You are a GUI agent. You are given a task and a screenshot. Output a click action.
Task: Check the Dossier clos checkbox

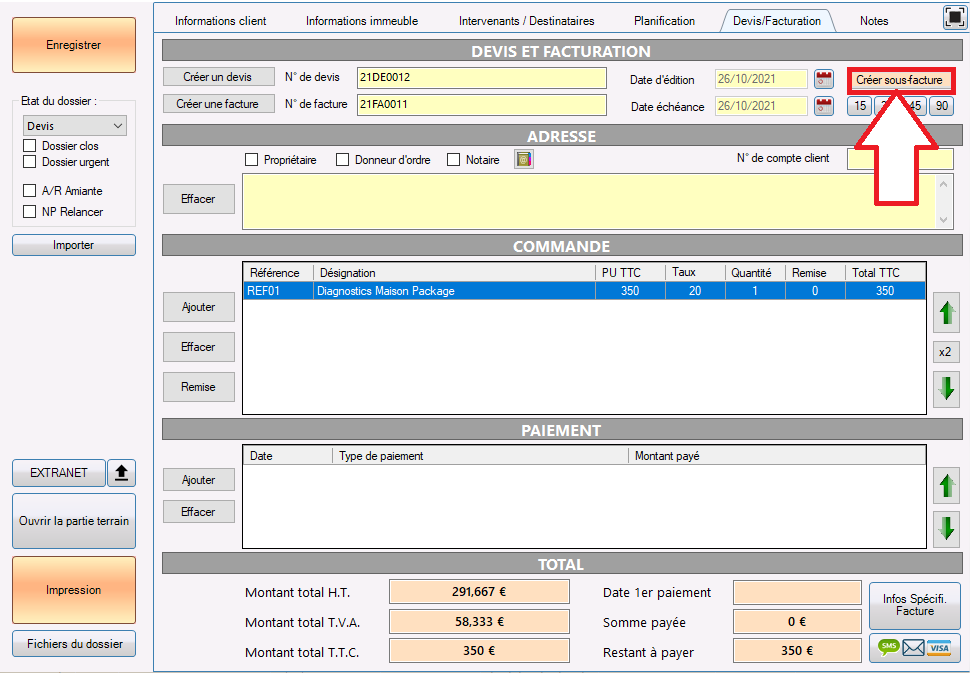click(x=29, y=146)
